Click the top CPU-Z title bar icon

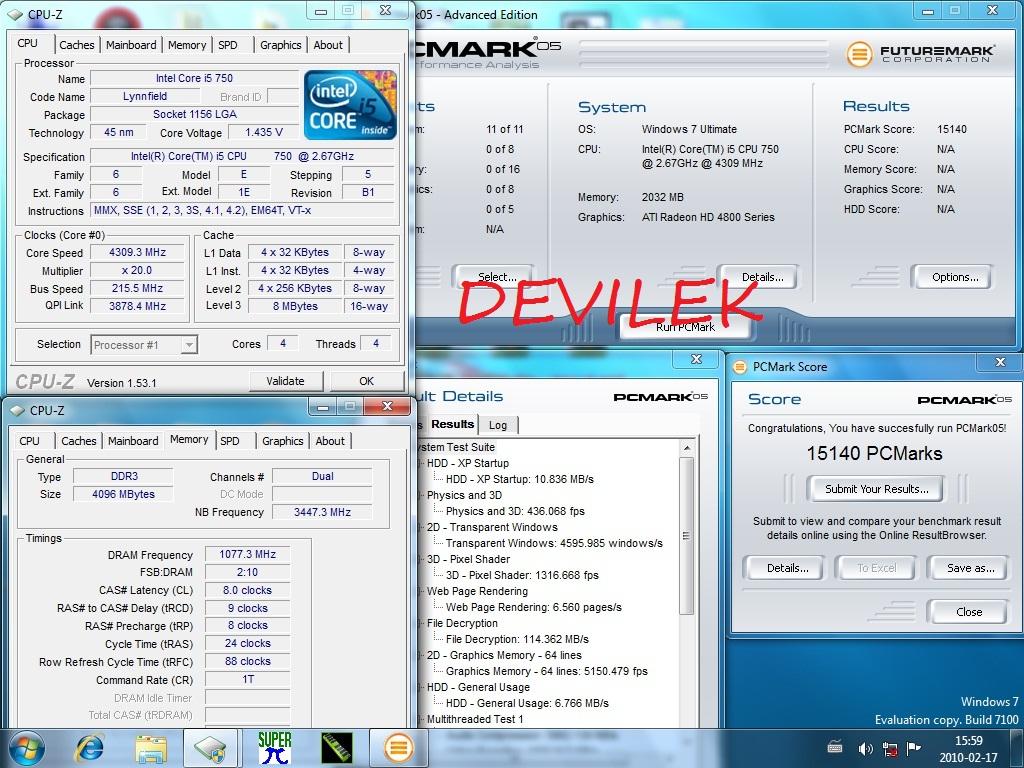(x=15, y=14)
